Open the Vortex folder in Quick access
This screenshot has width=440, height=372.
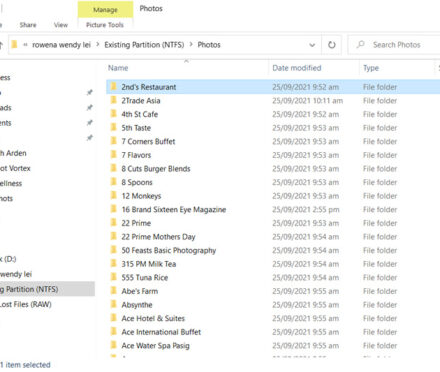click(x=15, y=168)
